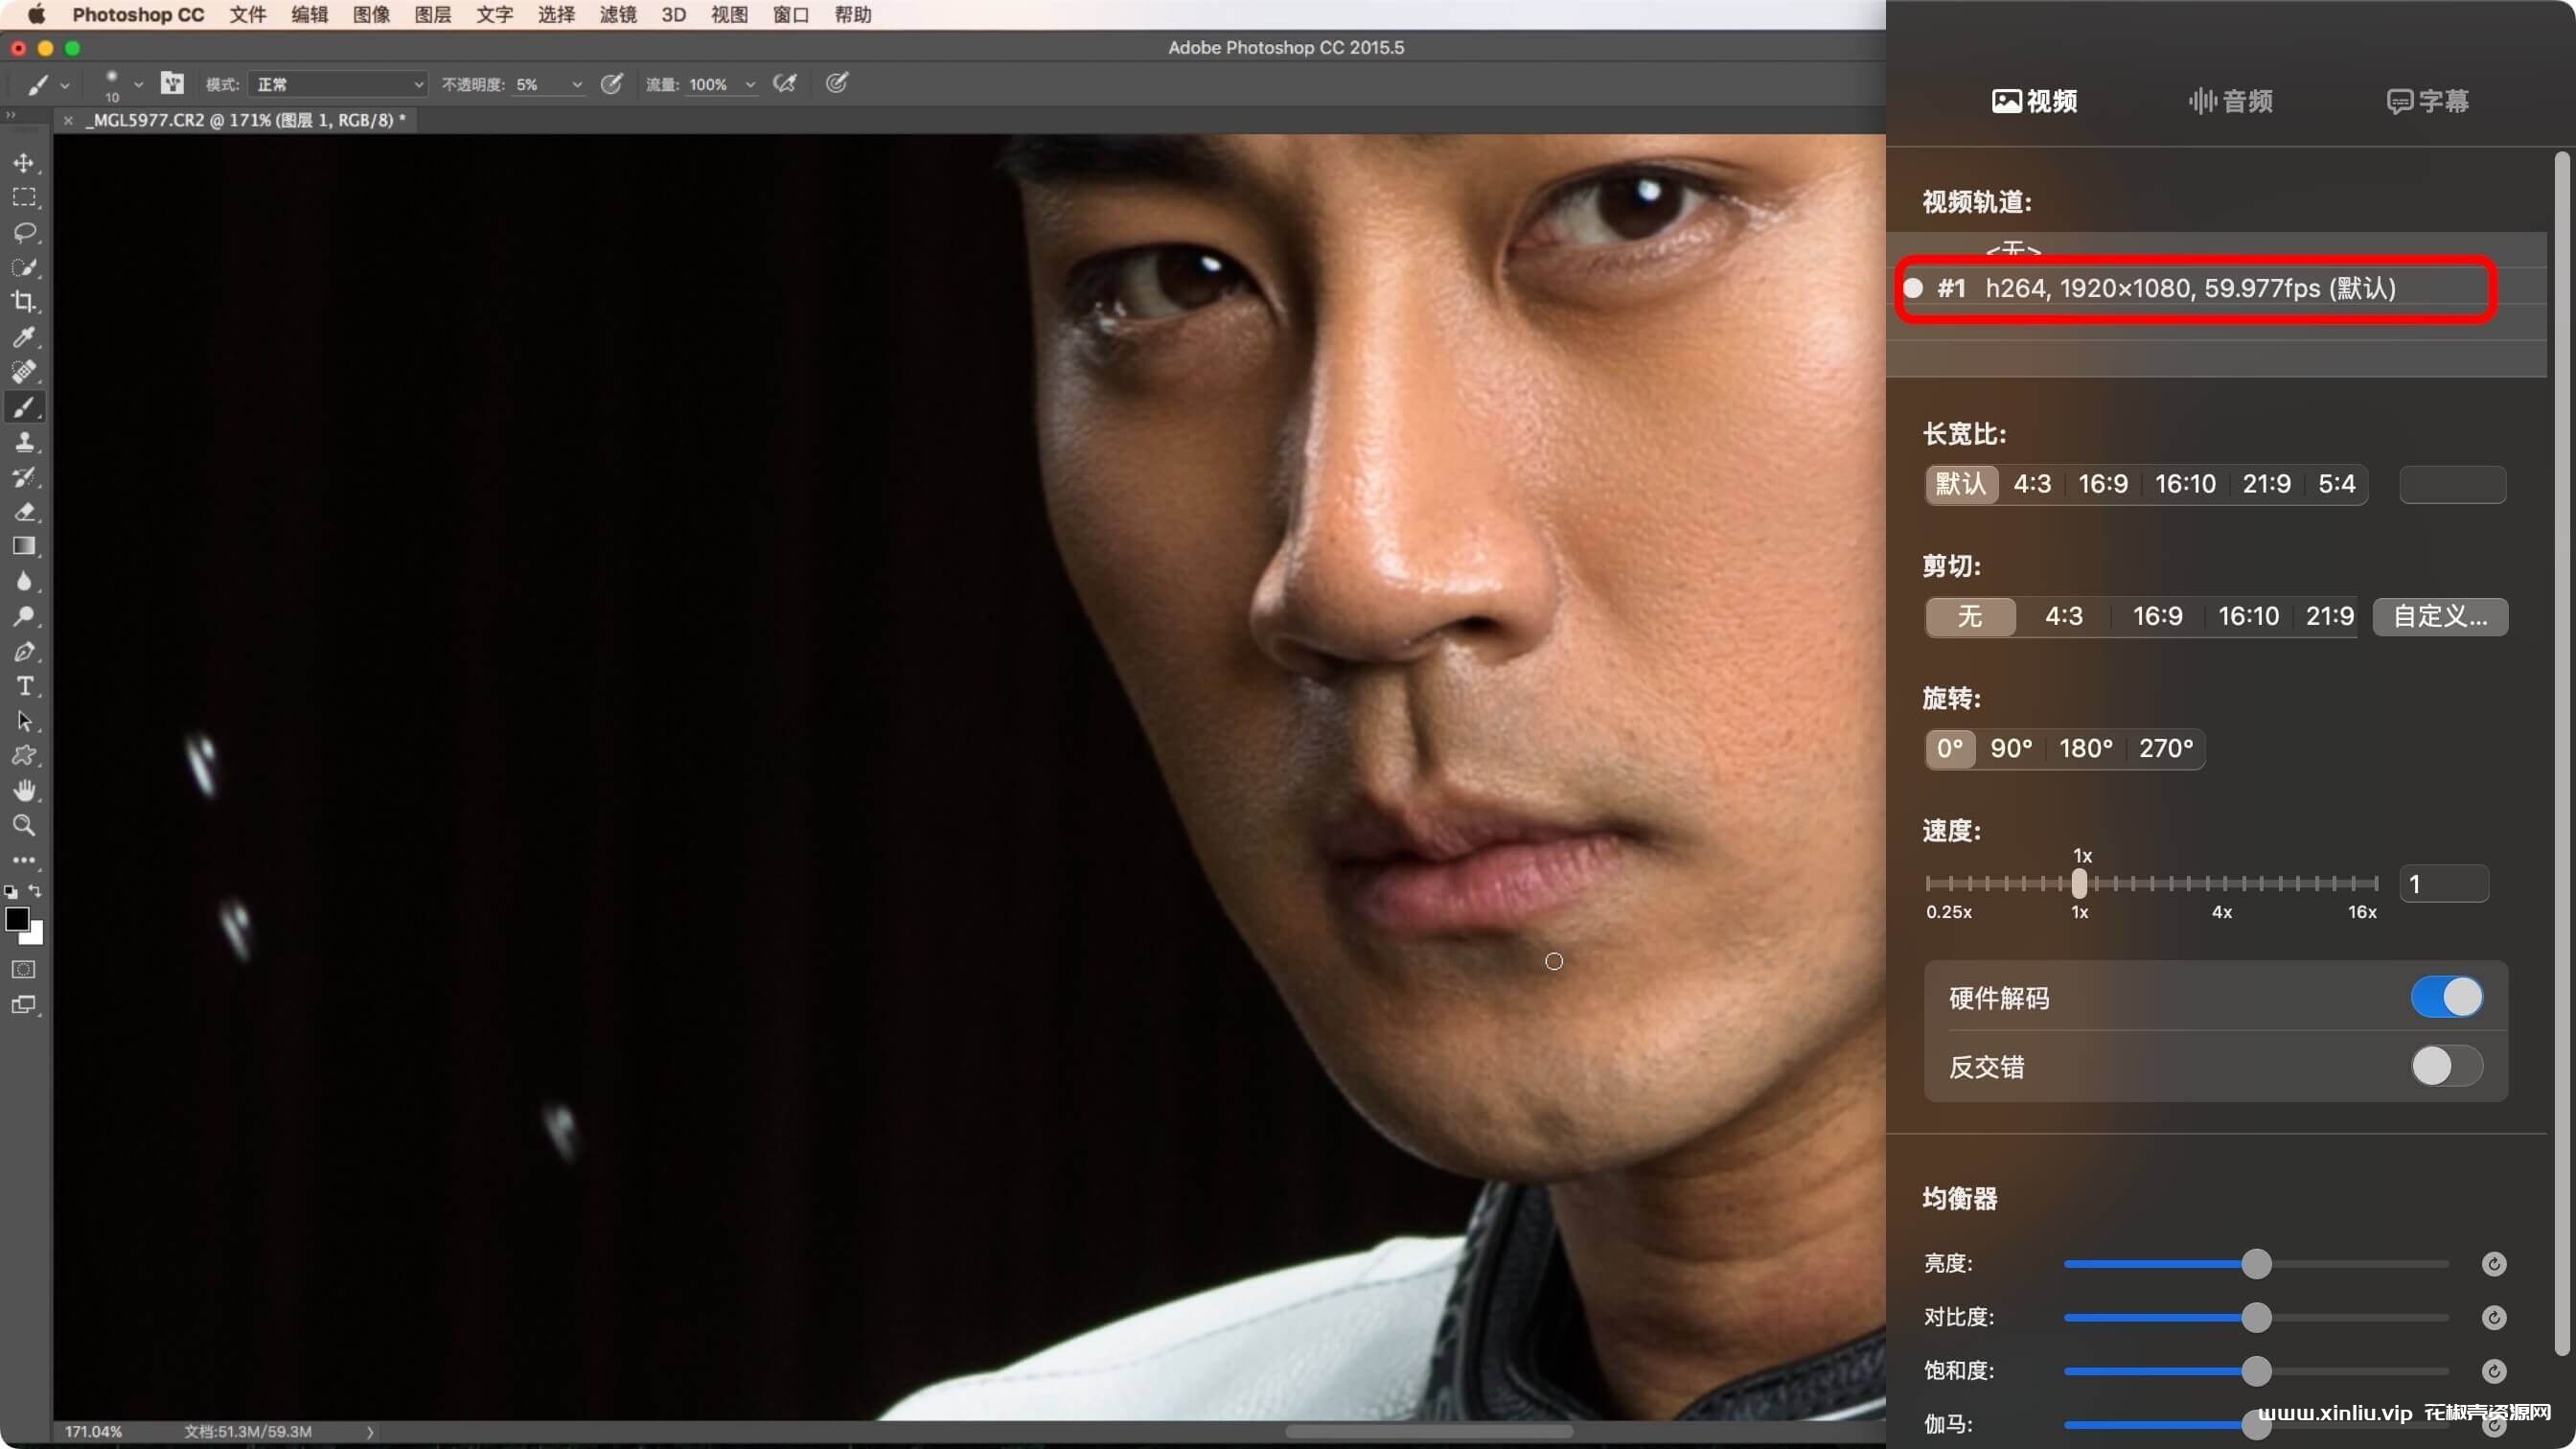This screenshot has width=2576, height=1449.
Task: Swap foreground and background colors
Action: 36,890
